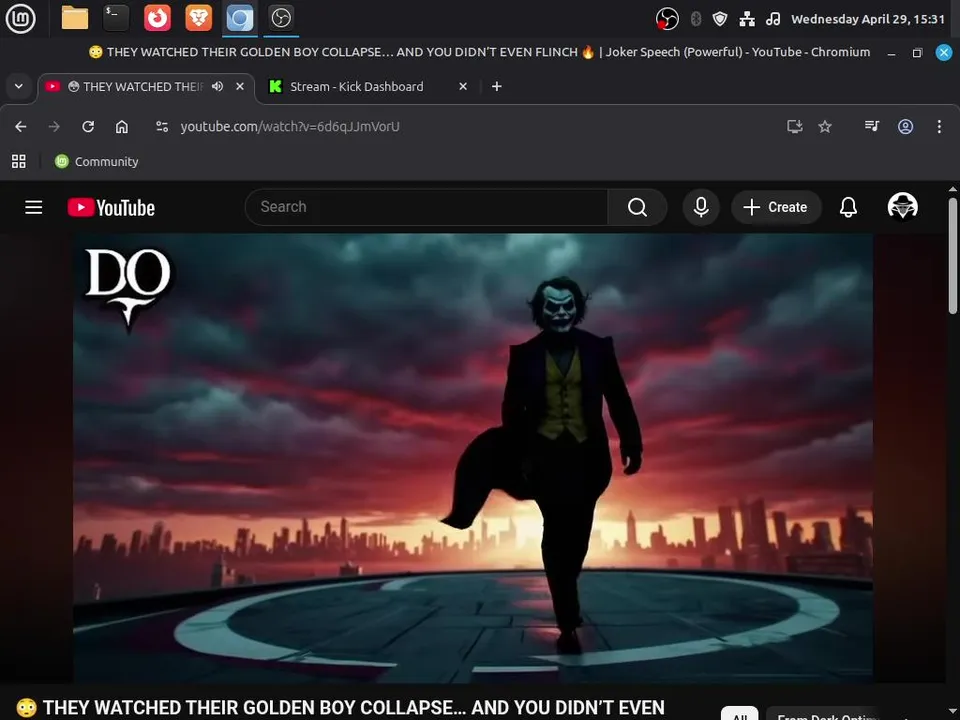Click the Joker video player
The width and height of the screenshot is (960, 720).
(x=473, y=458)
